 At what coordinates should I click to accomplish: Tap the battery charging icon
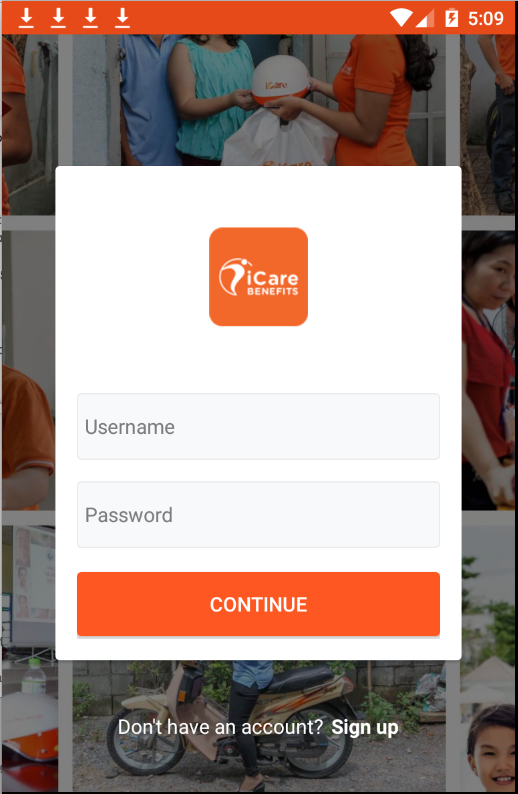(451, 18)
